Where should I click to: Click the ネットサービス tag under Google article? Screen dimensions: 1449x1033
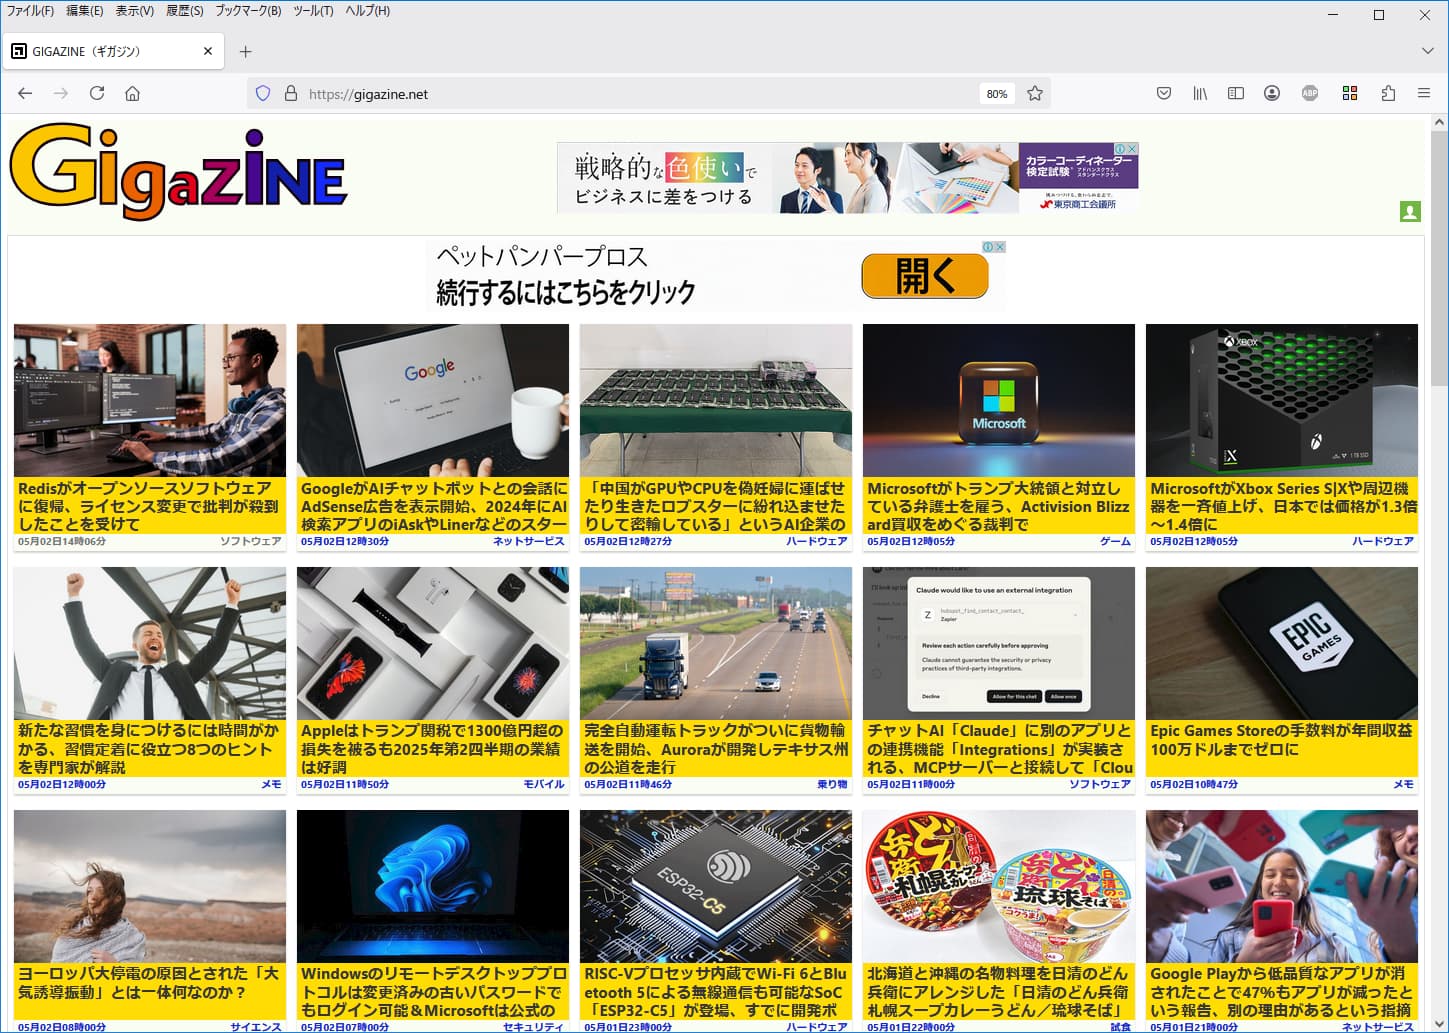(x=529, y=541)
